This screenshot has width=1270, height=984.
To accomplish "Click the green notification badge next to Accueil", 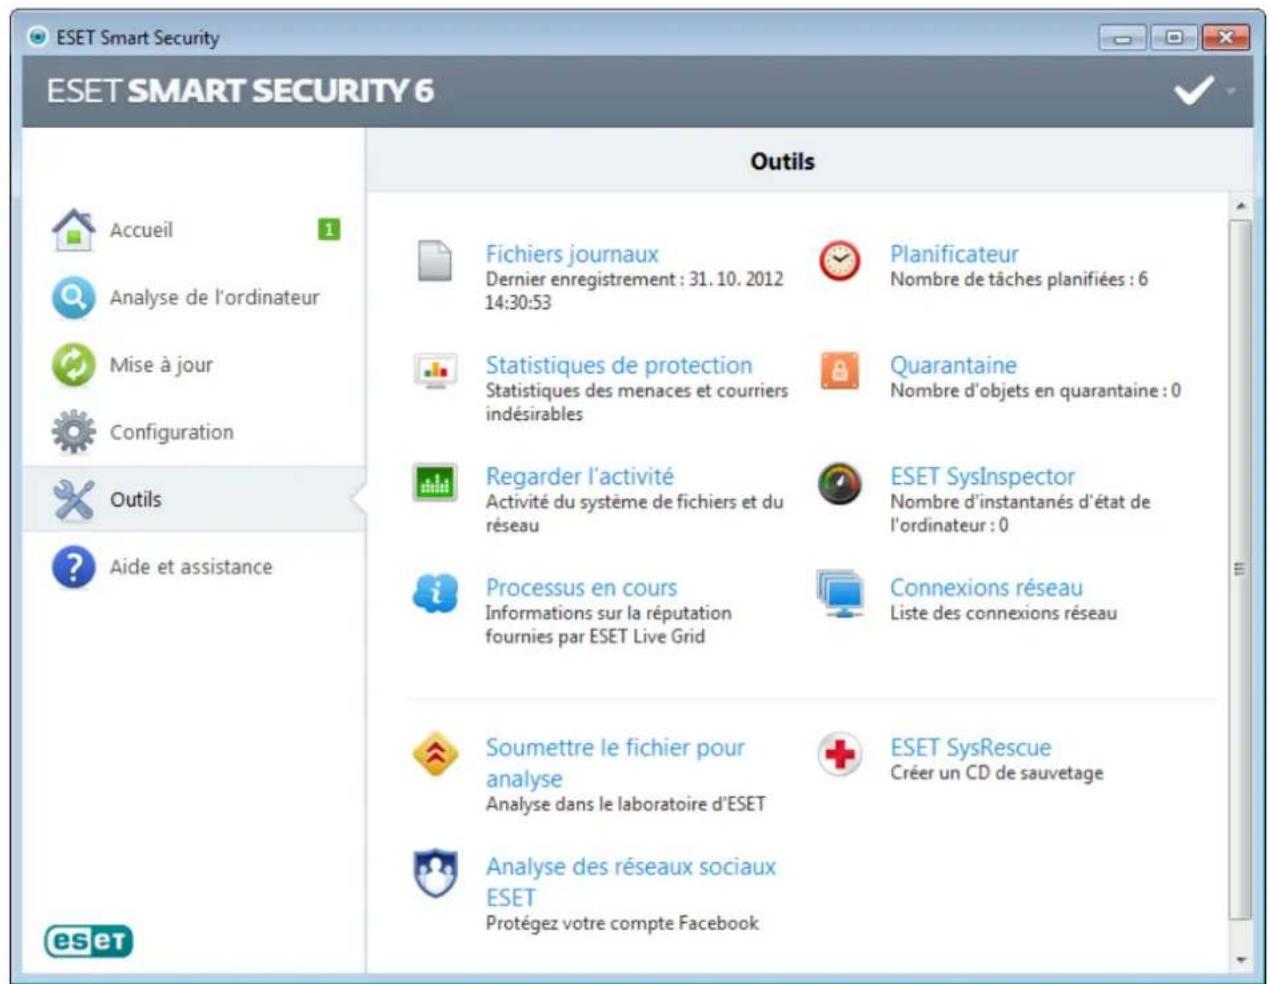I will click(x=328, y=230).
